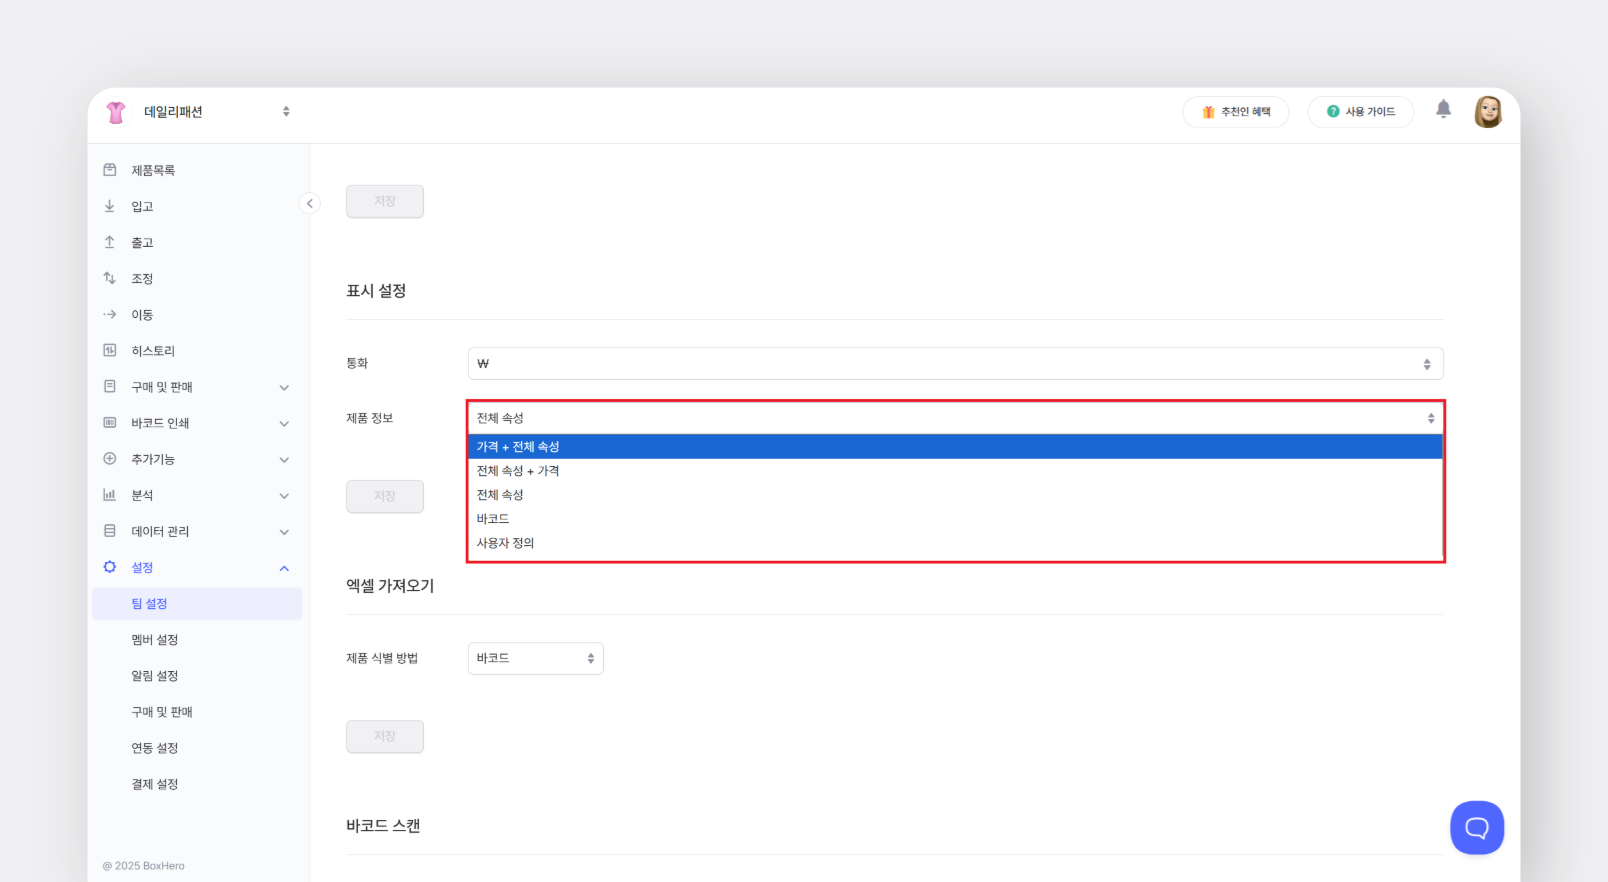This screenshot has height=882, width=1608.
Task: Open the 제품 식별 방법 dropdown
Action: pos(535,658)
